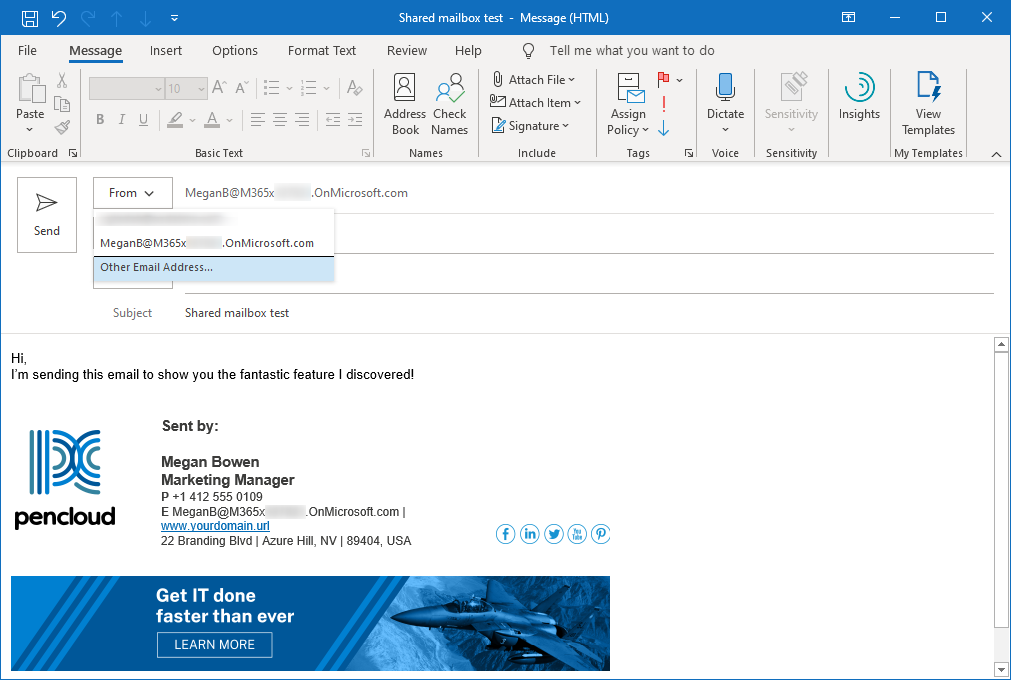Click the LinkedIn icon in signature
Image resolution: width=1011 pixels, height=680 pixels.
click(530, 534)
